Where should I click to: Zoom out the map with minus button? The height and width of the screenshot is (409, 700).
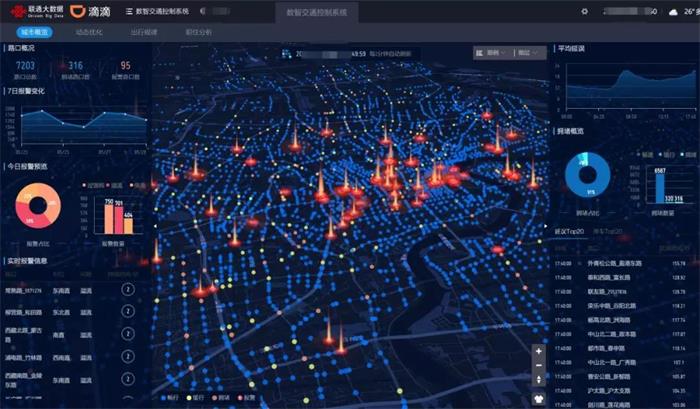[x=539, y=366]
